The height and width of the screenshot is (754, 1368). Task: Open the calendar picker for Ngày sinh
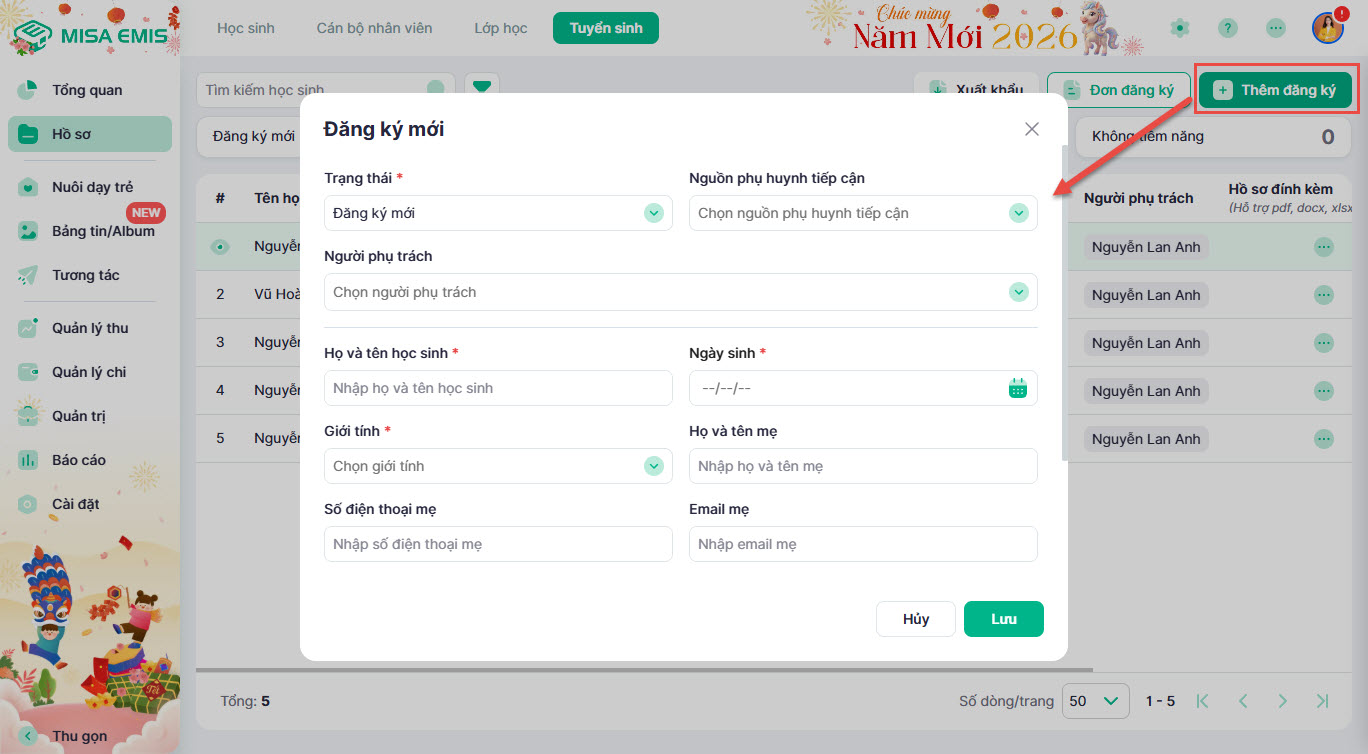coord(1018,388)
